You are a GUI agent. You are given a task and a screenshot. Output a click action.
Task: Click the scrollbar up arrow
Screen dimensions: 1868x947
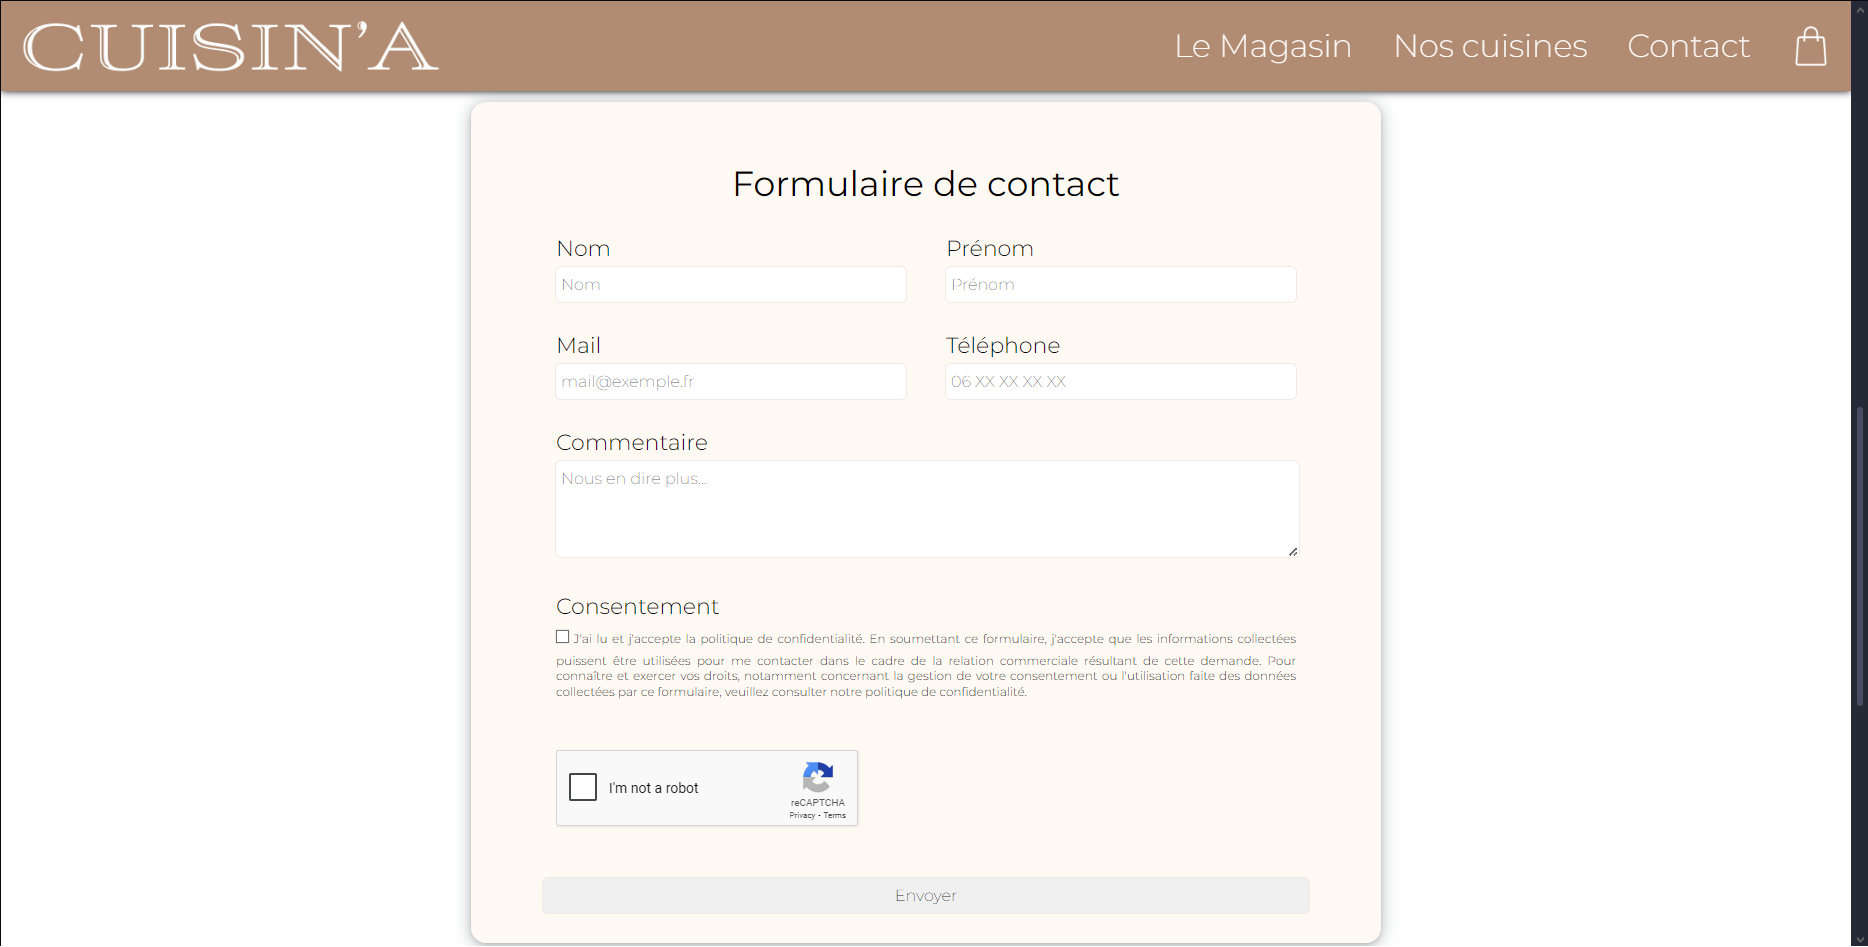[x=1860, y=7]
